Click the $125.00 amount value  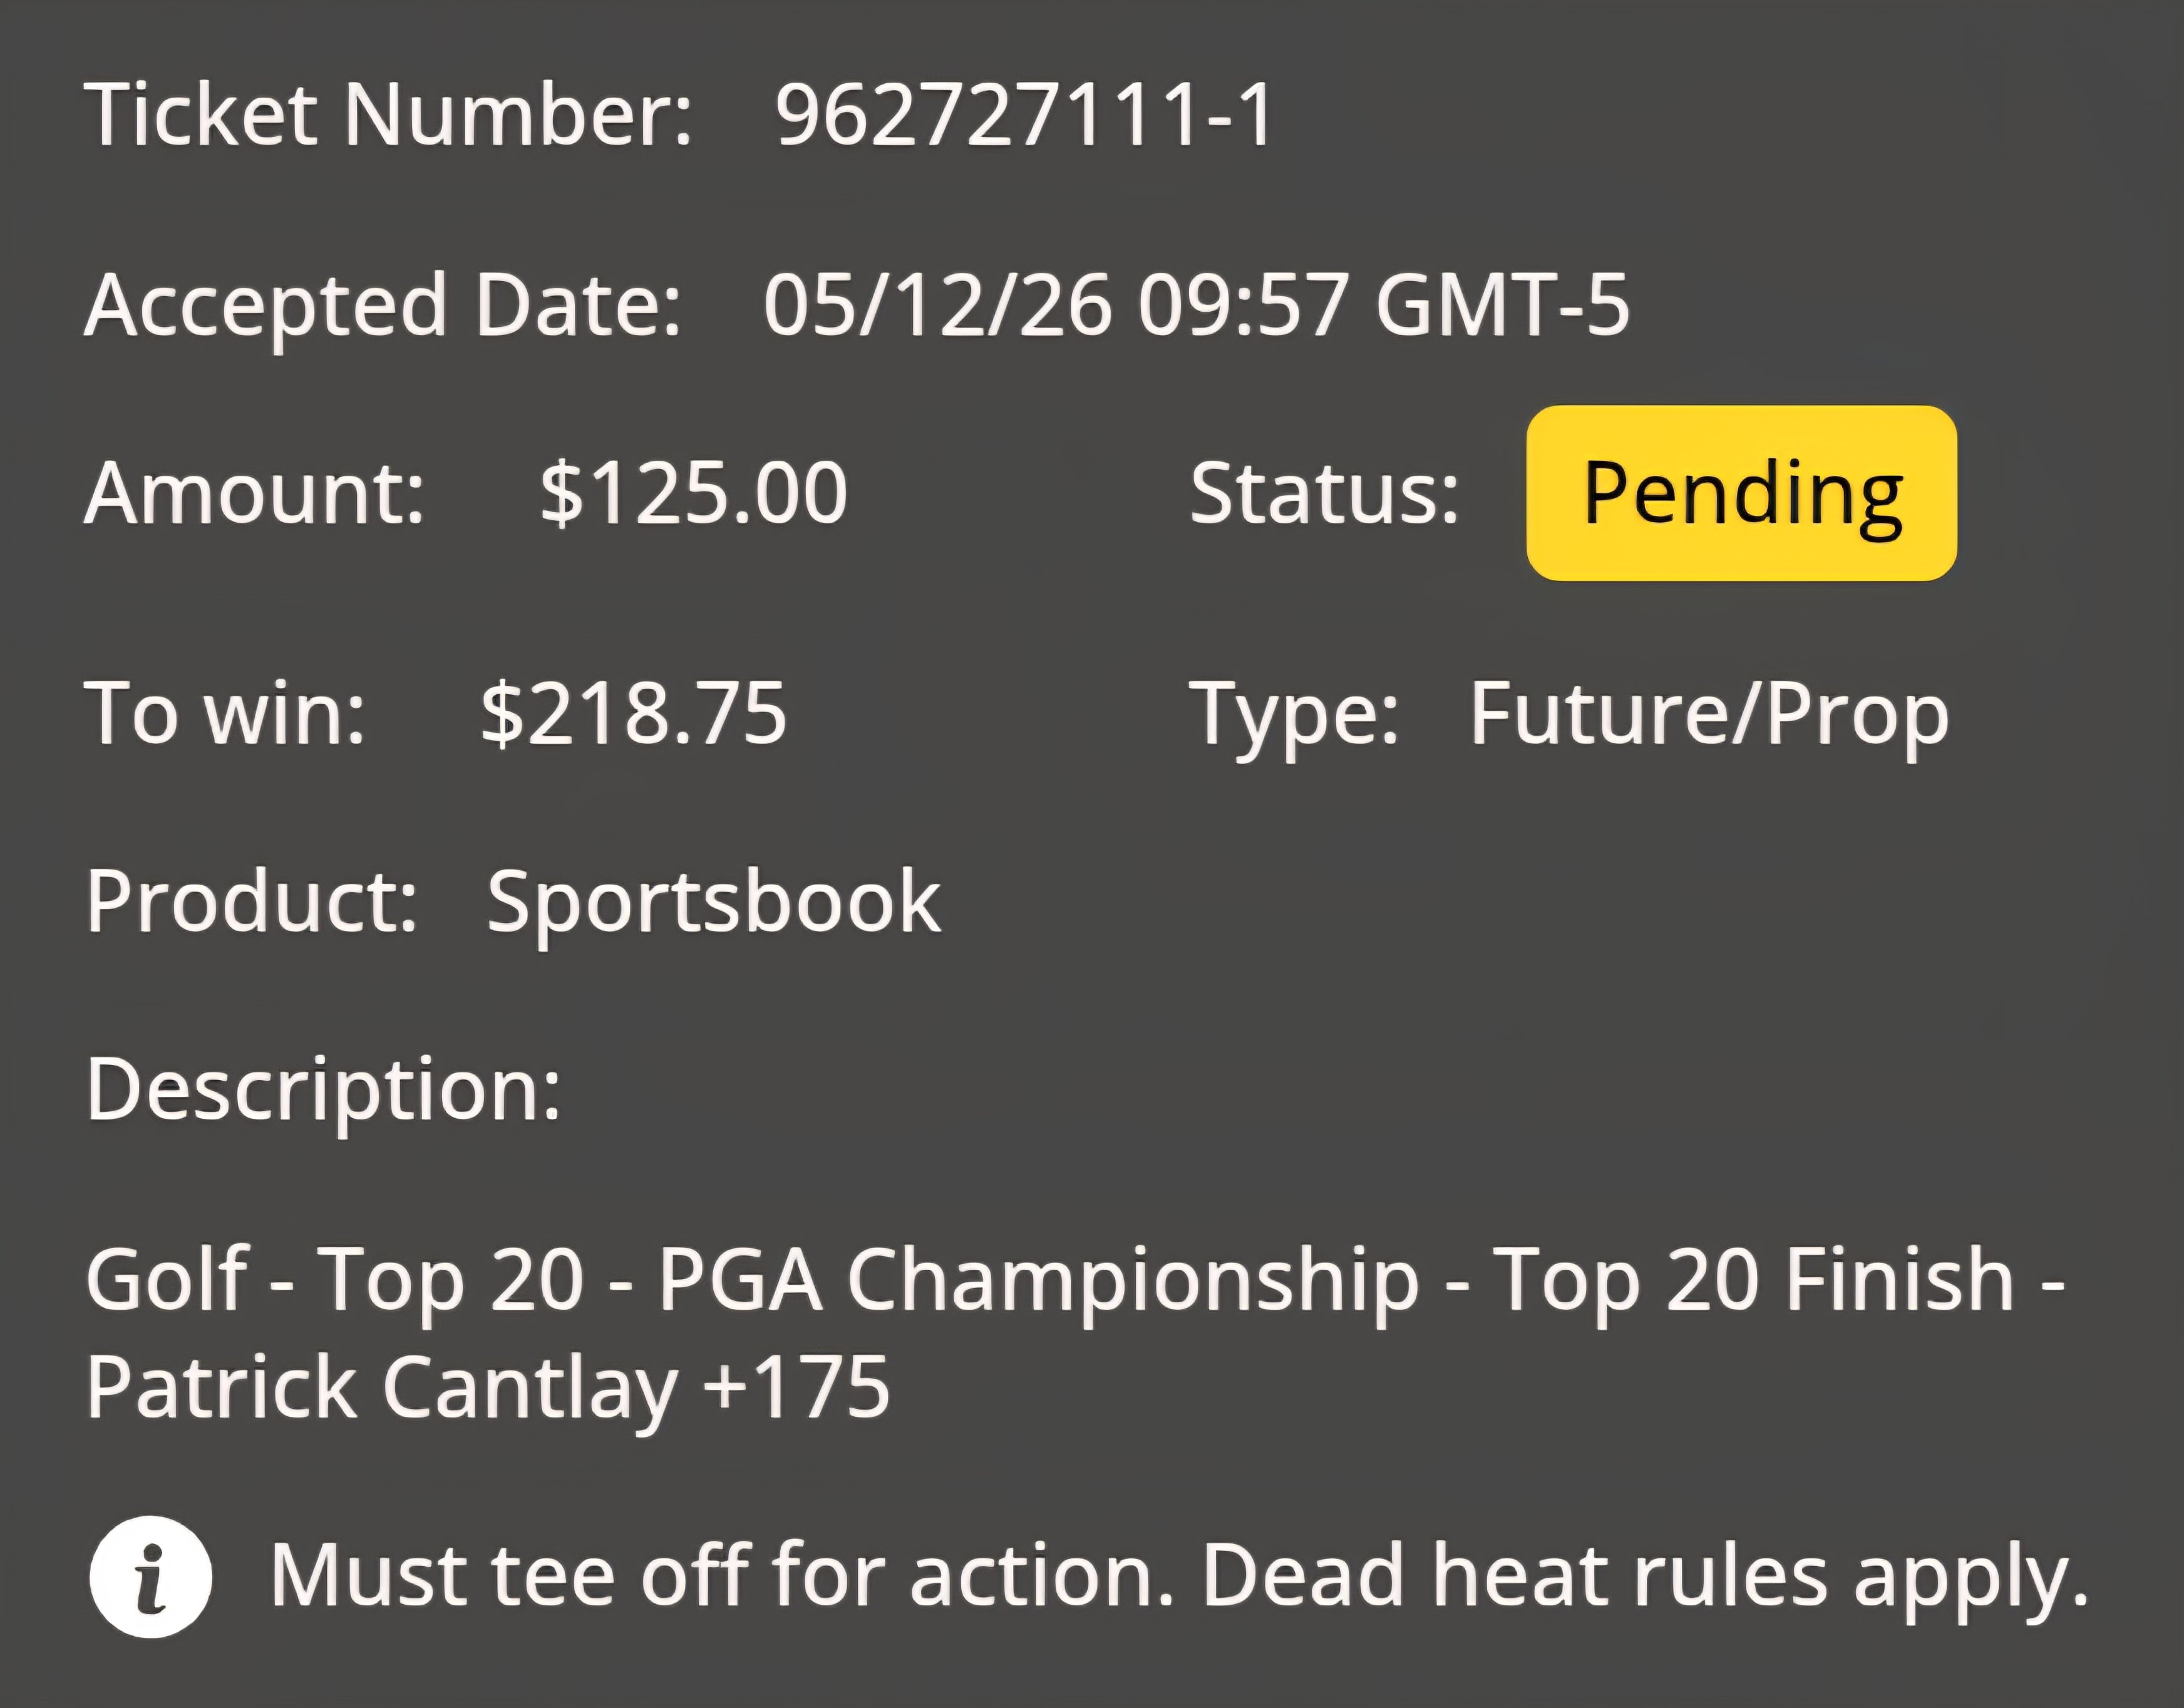point(693,493)
